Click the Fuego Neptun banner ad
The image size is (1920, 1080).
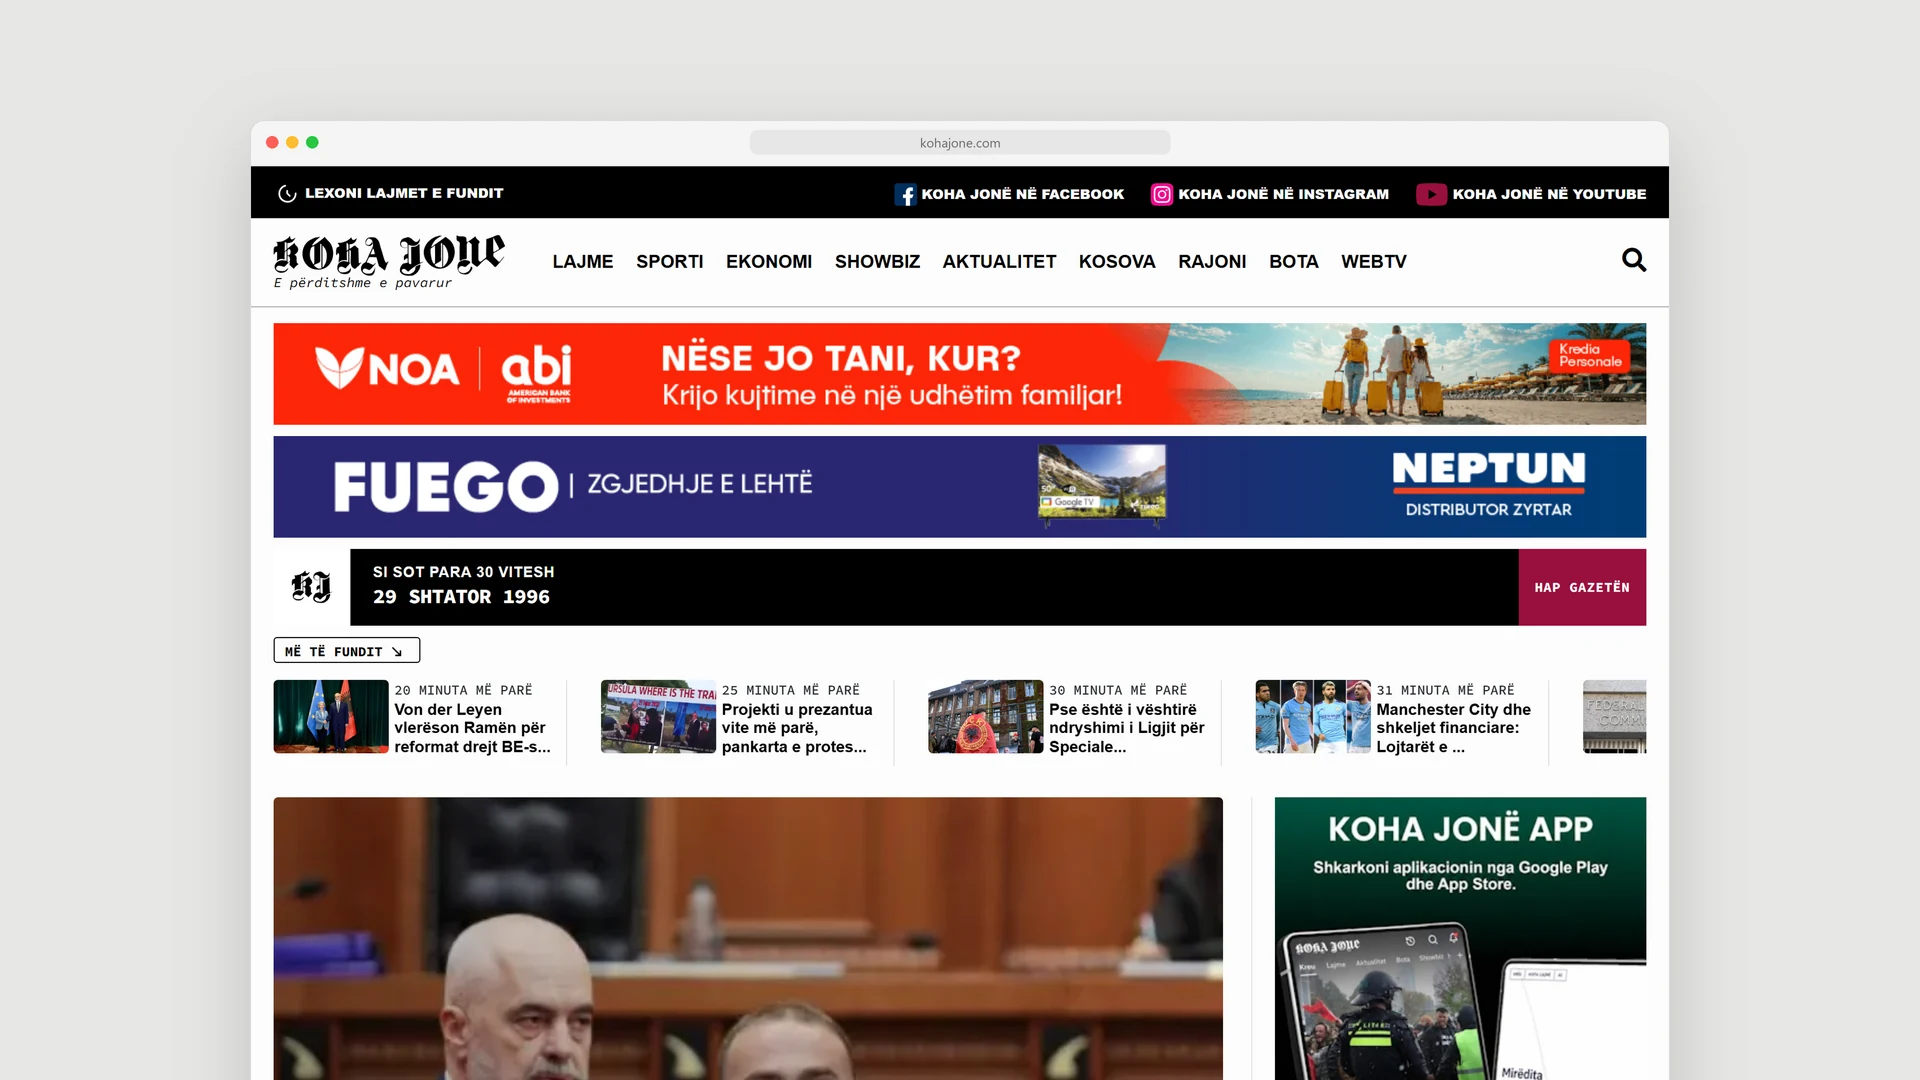[960, 487]
